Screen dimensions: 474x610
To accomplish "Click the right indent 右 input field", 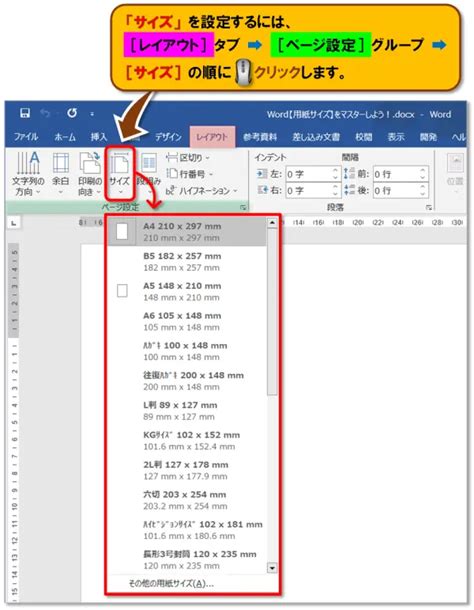I will 313,191.
